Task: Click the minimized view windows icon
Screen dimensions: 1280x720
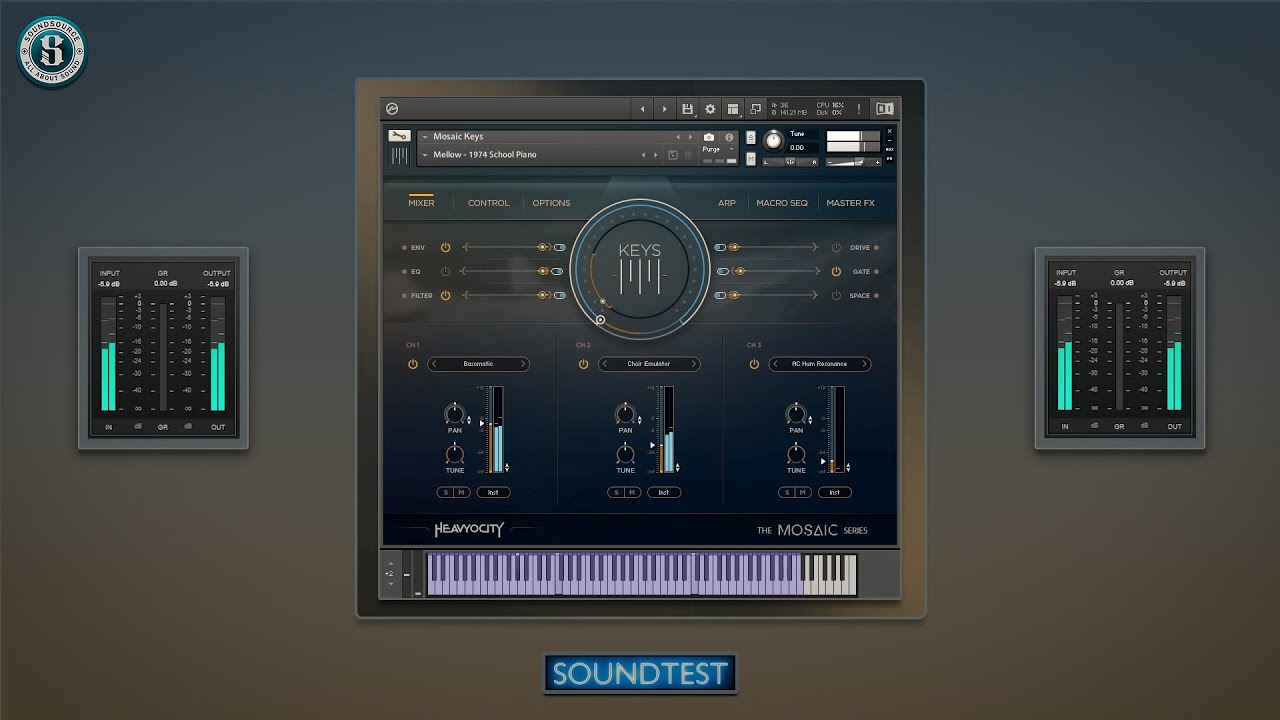Action: click(x=755, y=109)
